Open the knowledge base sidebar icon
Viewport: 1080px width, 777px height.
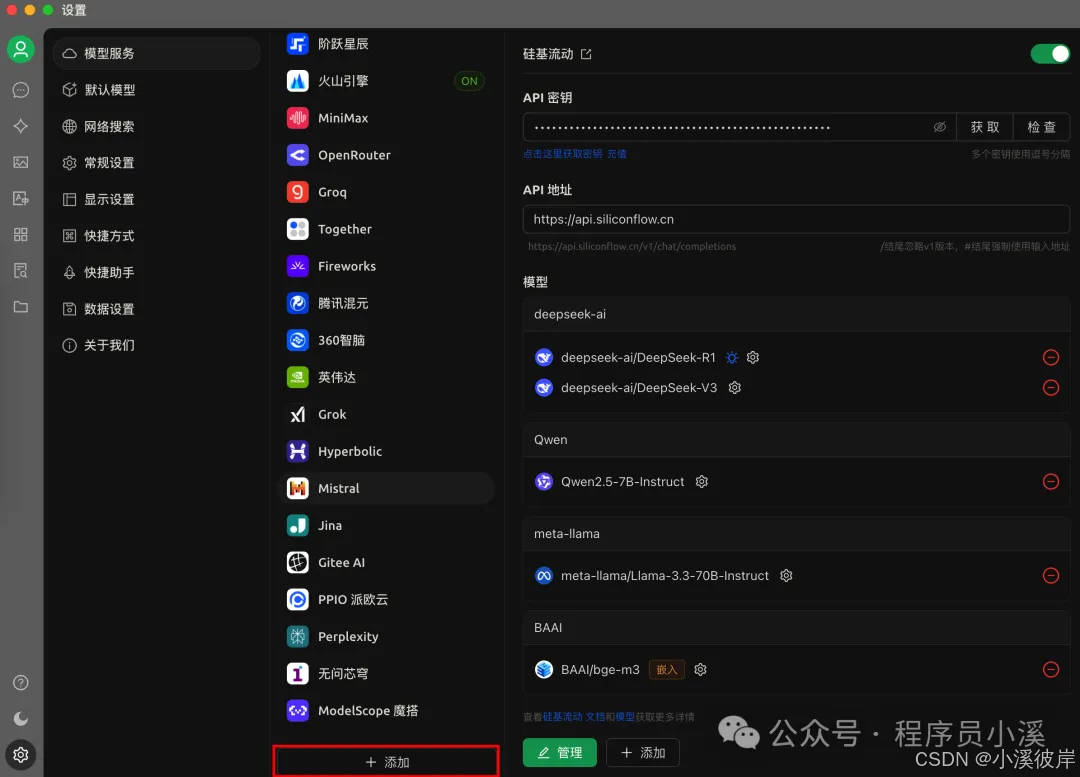[21, 271]
